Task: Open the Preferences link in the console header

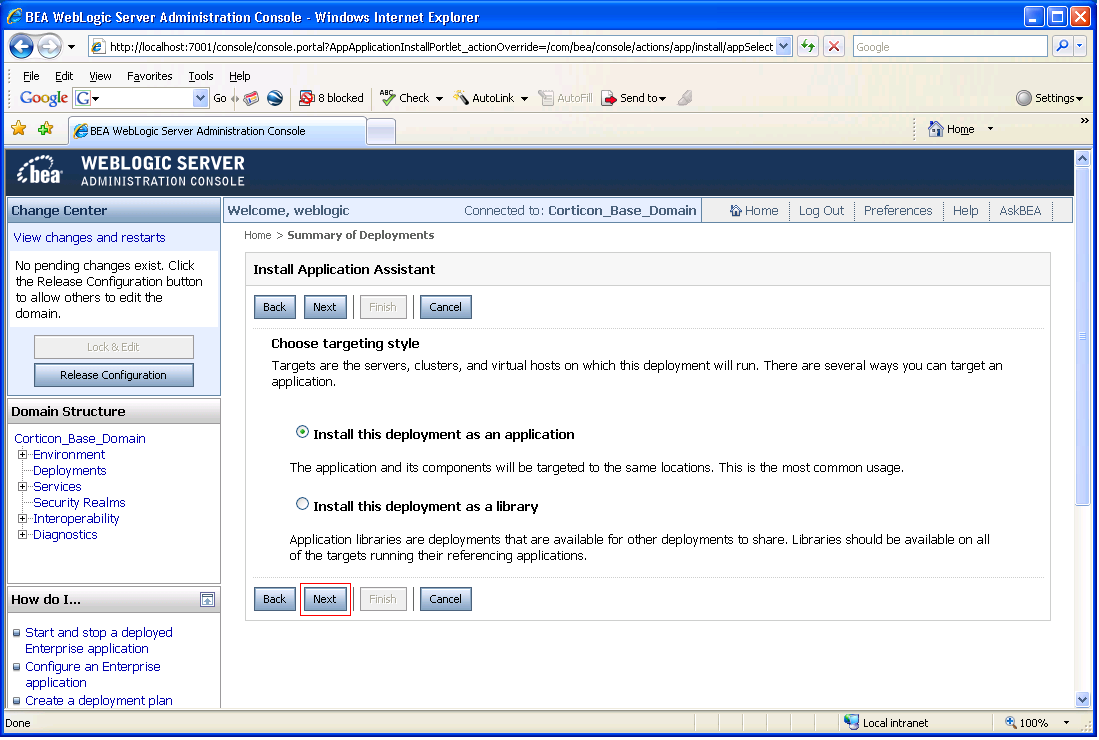Action: click(x=898, y=211)
